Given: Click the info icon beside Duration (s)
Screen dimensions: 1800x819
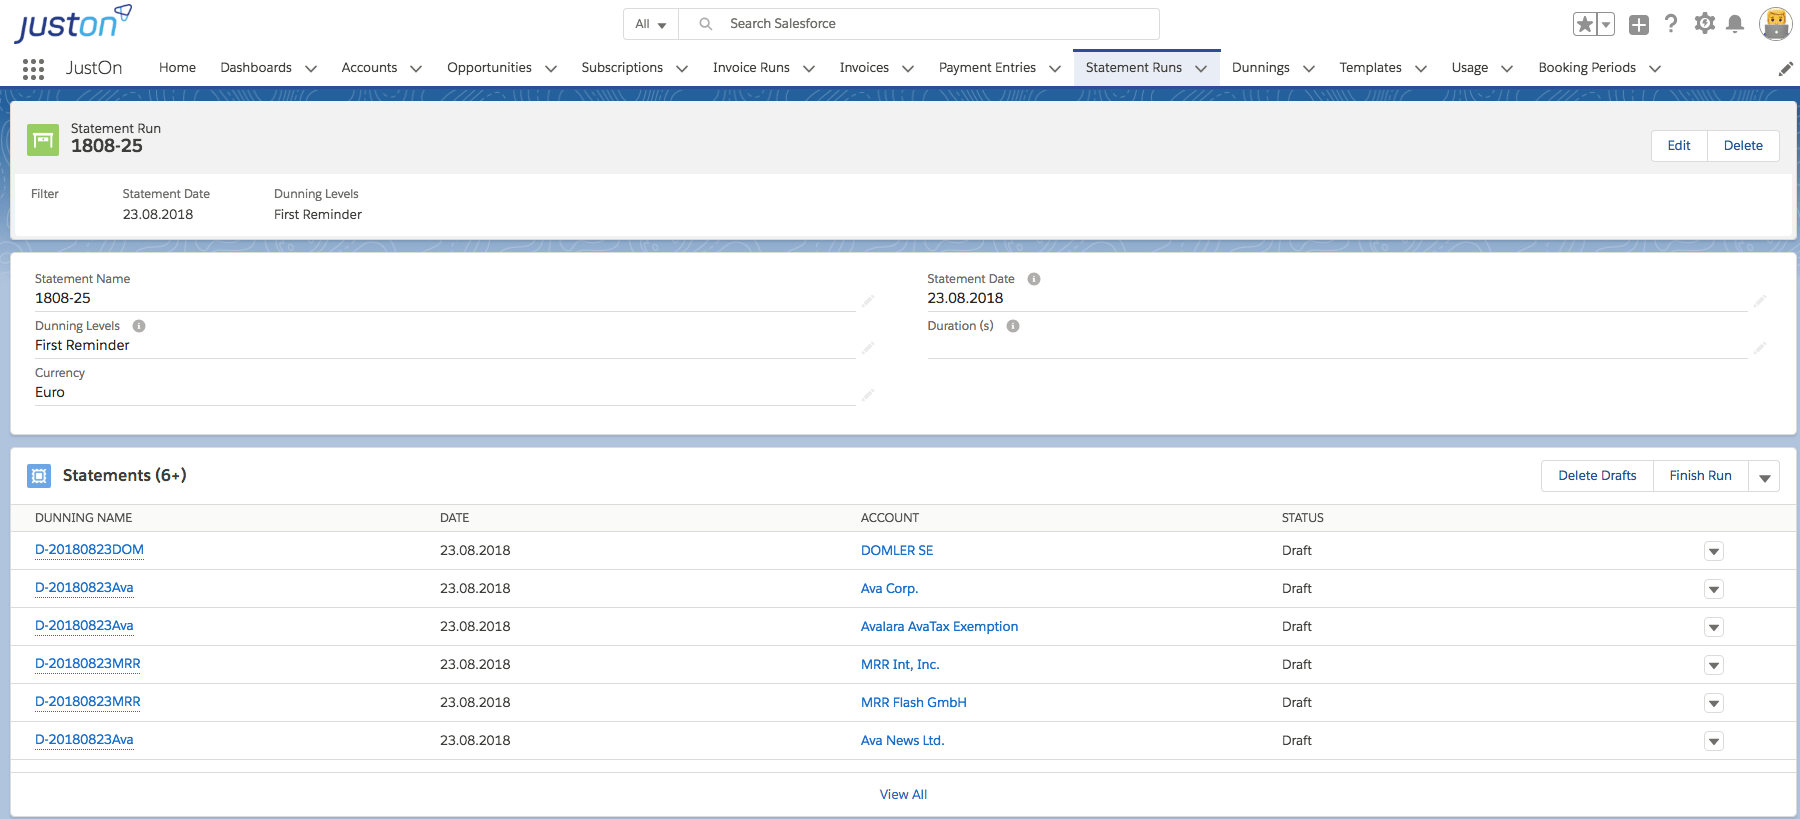Looking at the screenshot, I should coord(1013,326).
